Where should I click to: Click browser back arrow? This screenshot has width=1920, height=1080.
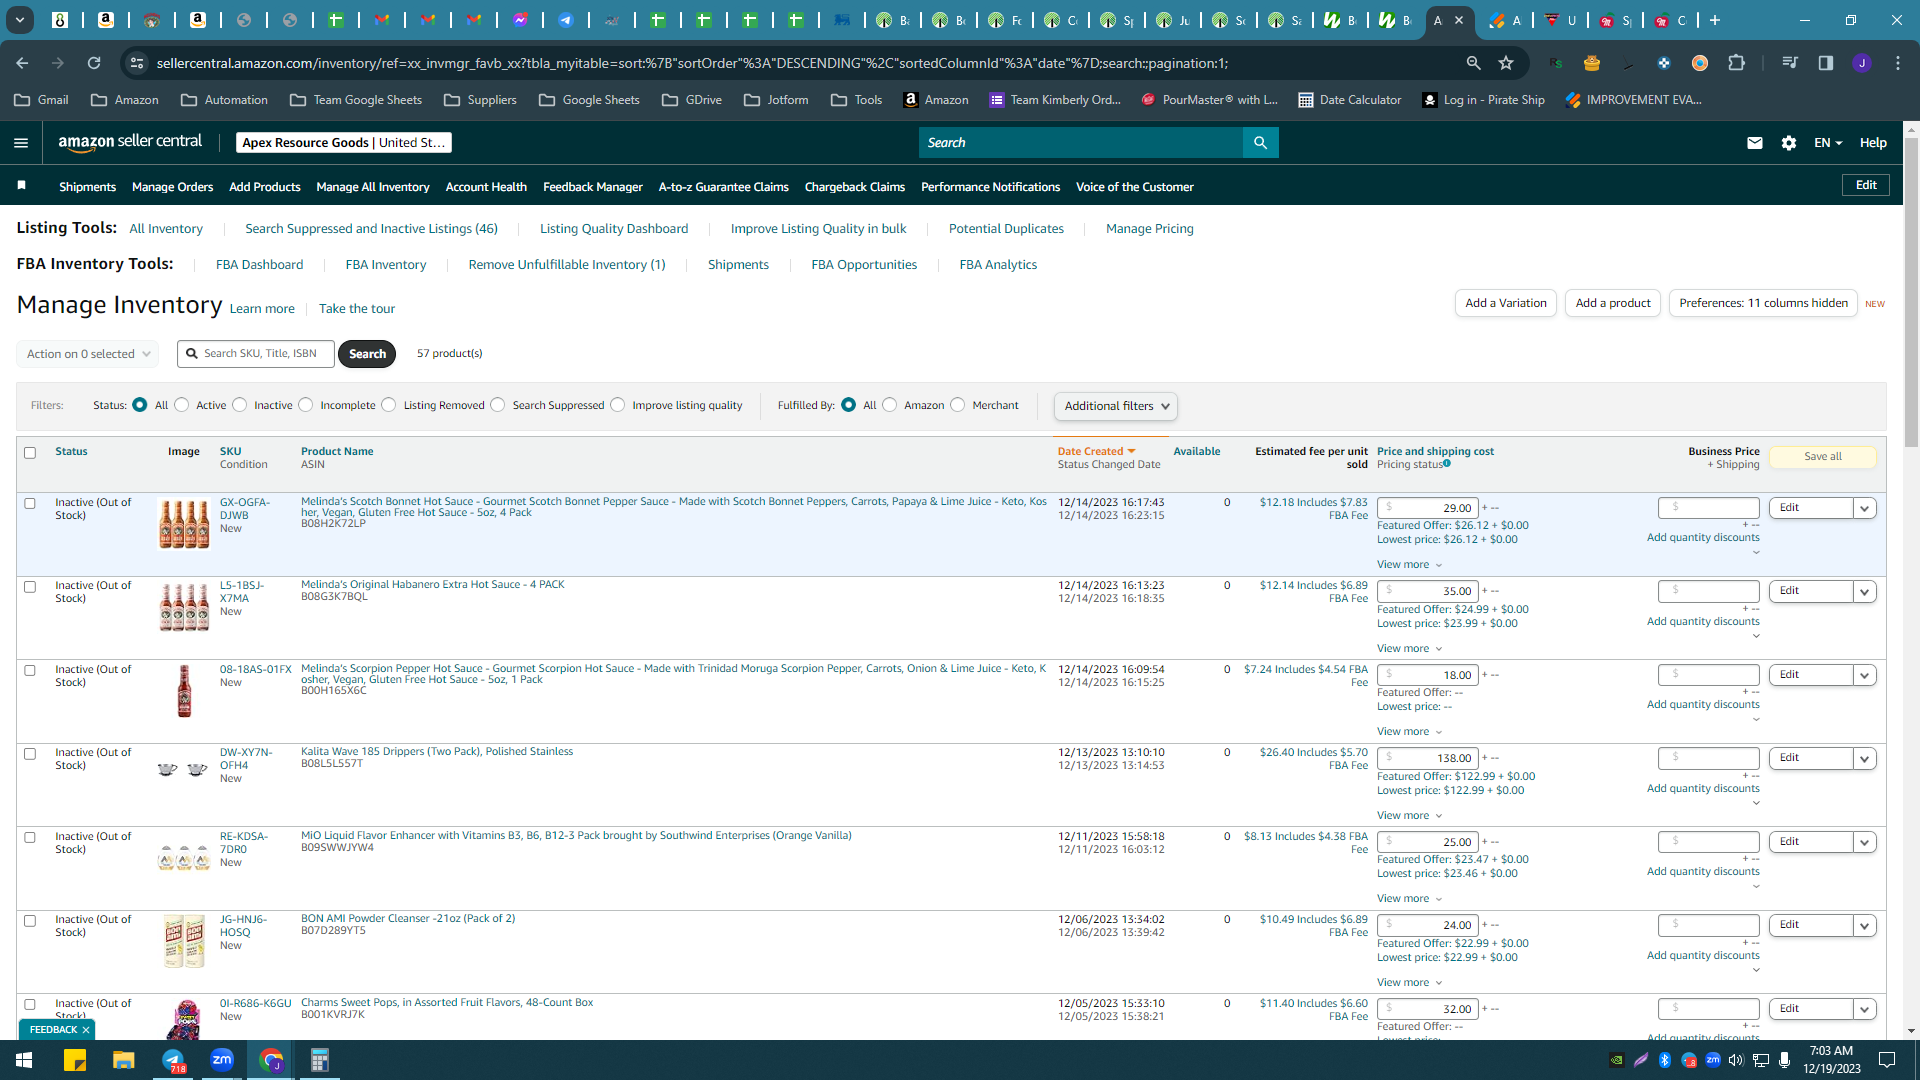pyautogui.click(x=22, y=63)
